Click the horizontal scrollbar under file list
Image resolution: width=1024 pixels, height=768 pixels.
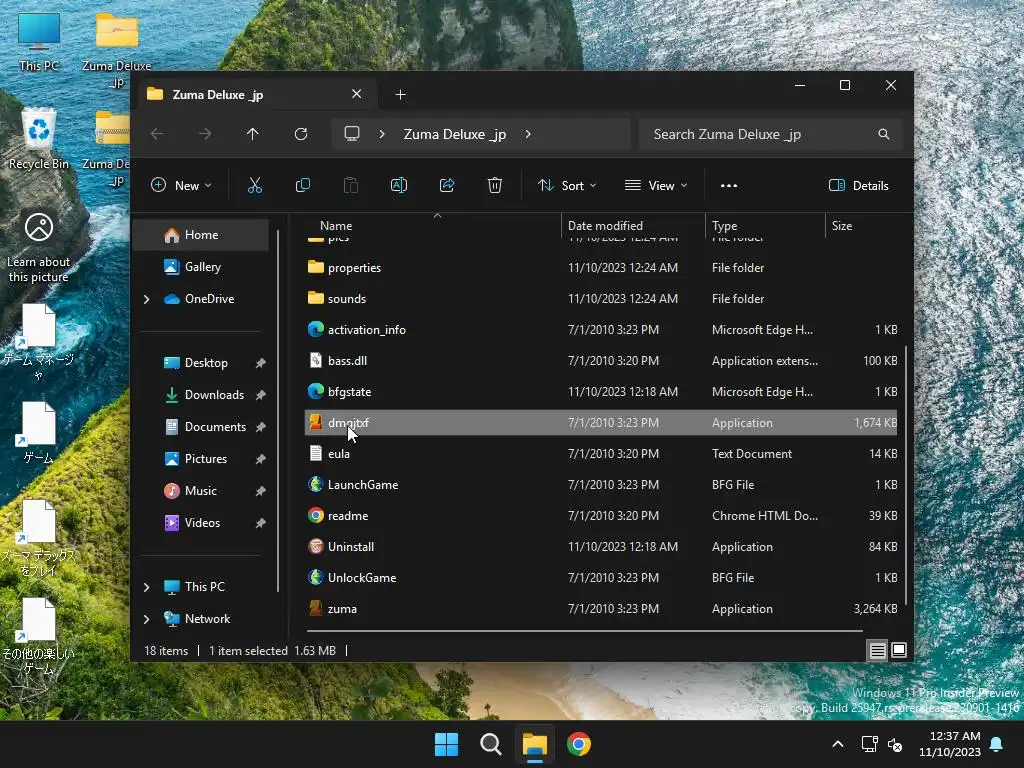(x=584, y=631)
